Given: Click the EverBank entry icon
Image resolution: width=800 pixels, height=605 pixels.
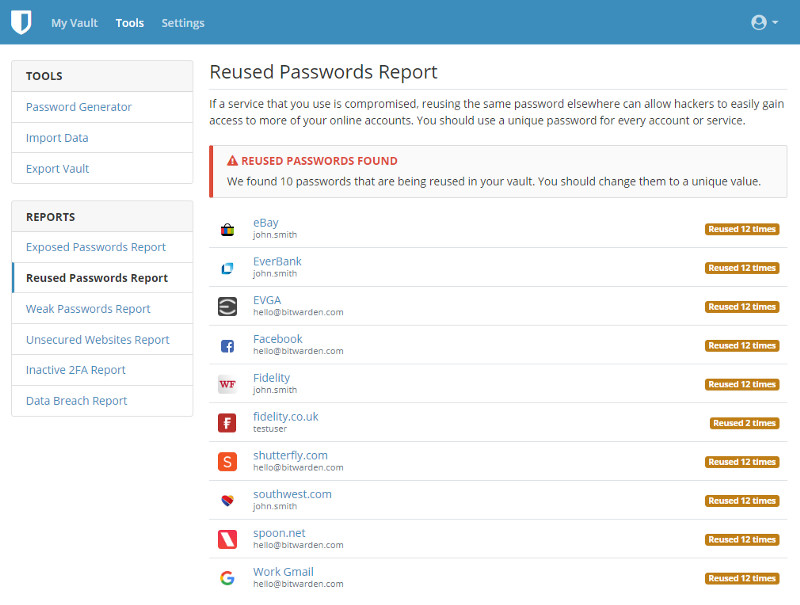Looking at the screenshot, I should (x=227, y=268).
